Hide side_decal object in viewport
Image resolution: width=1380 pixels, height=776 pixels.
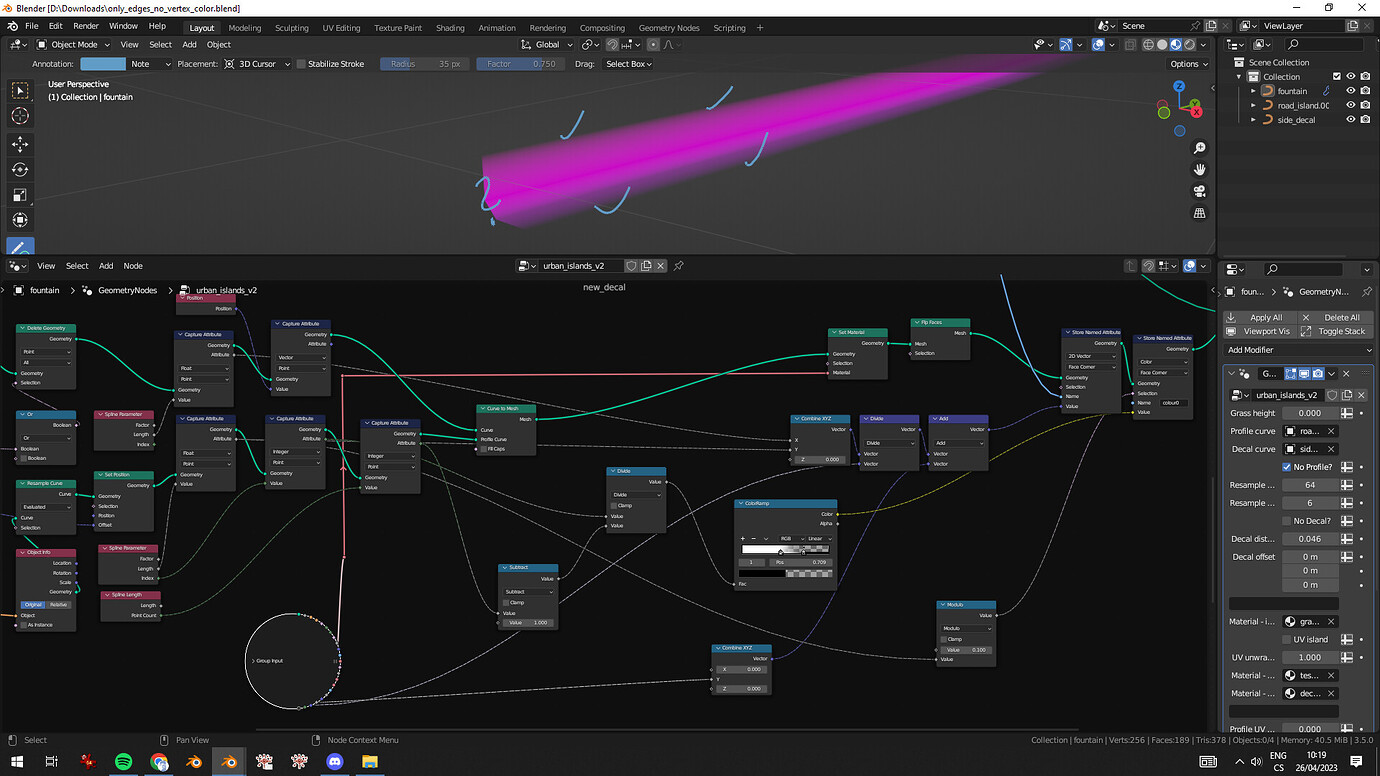(x=1350, y=119)
